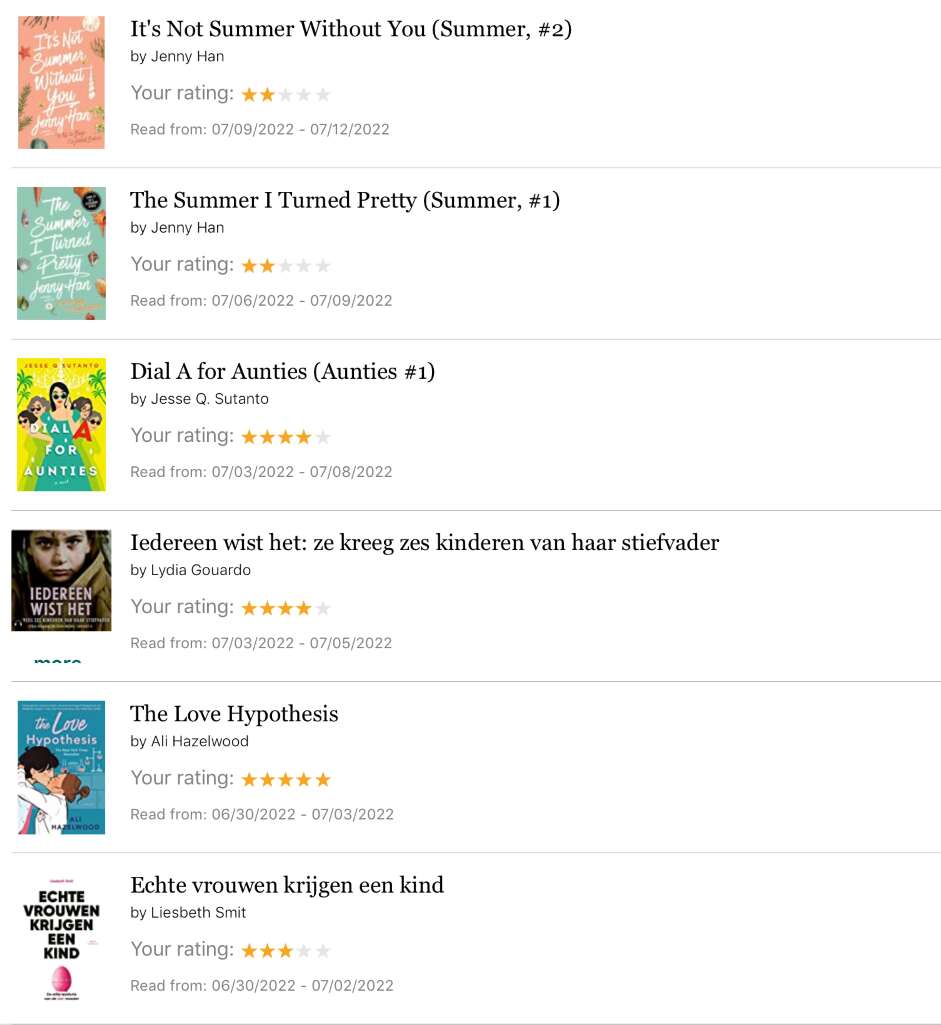Open Echte vrouwen krijgen een kind title
This screenshot has width=941, height=1025.
[x=287, y=885]
